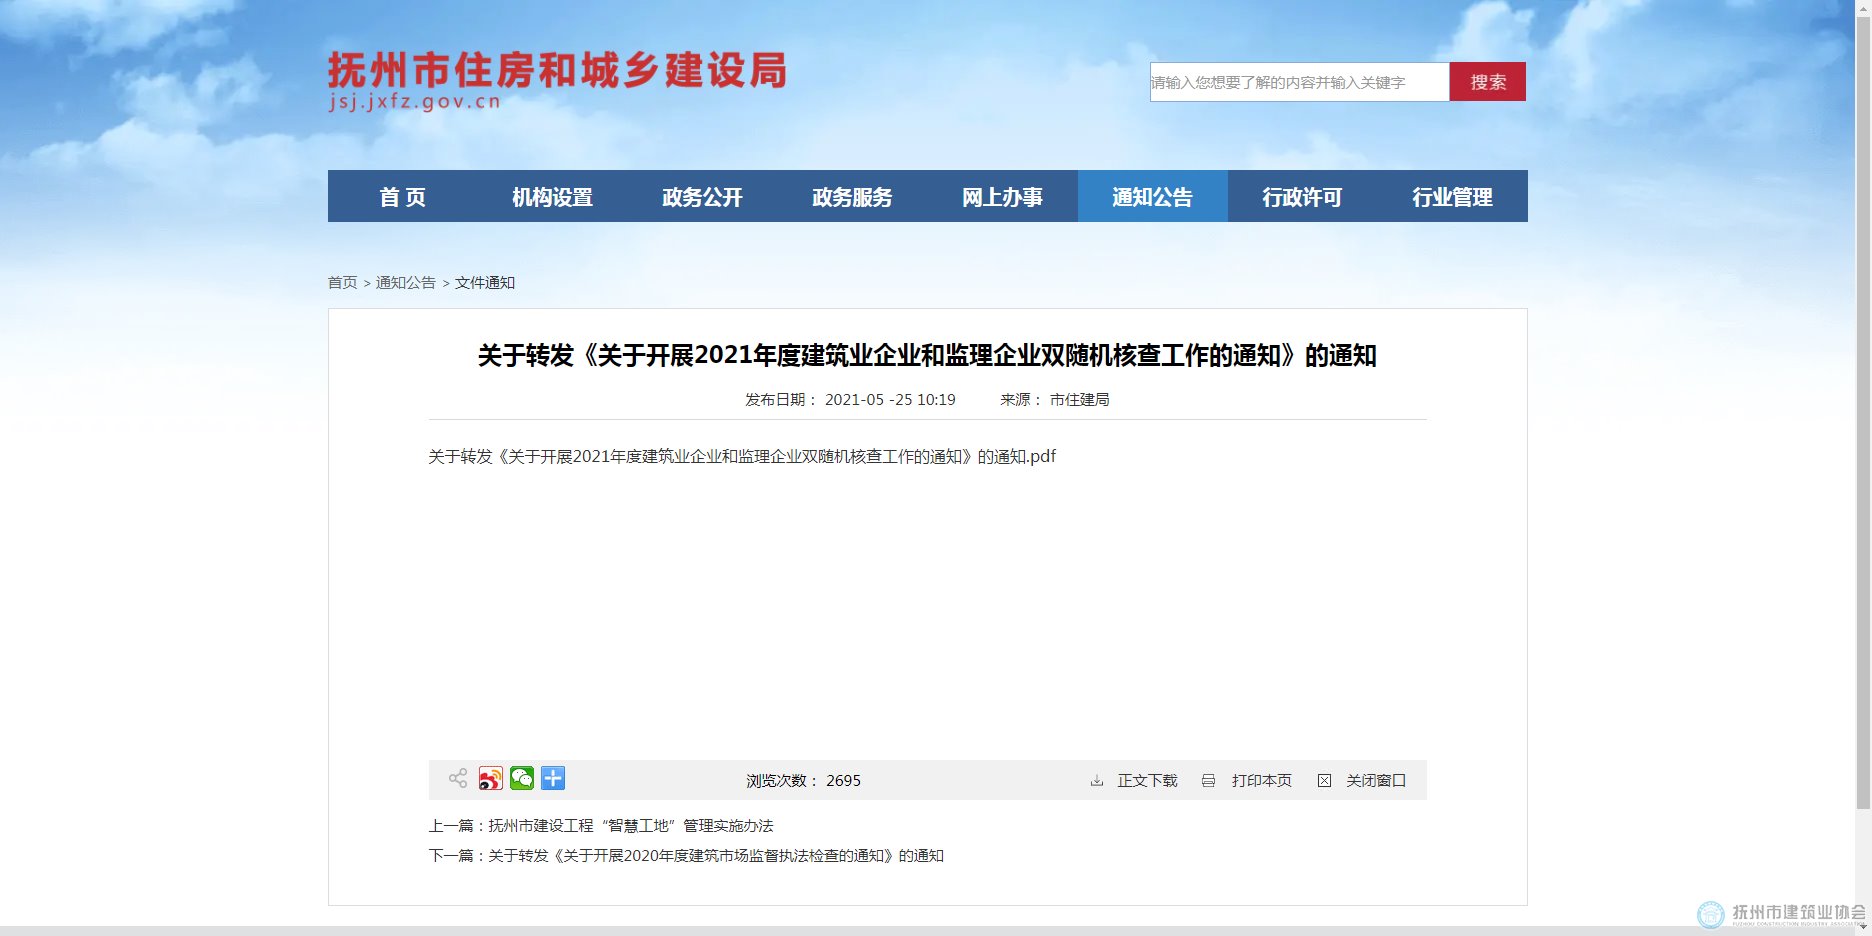Share the article to Sina Weibo
Image resolution: width=1872 pixels, height=936 pixels.
(x=490, y=778)
